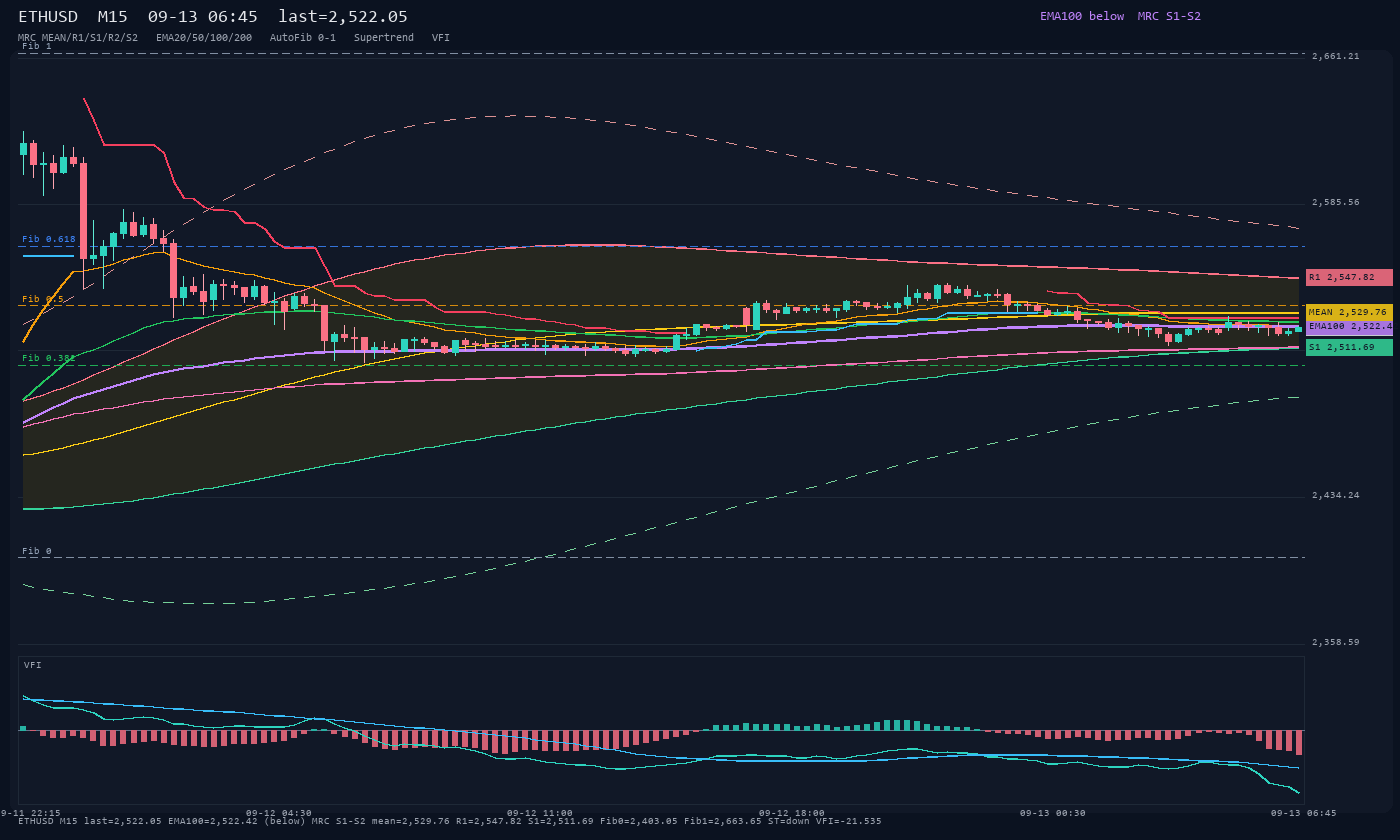1400x840 pixels.
Task: Select VFI in the indicator legend row
Action: coord(441,38)
